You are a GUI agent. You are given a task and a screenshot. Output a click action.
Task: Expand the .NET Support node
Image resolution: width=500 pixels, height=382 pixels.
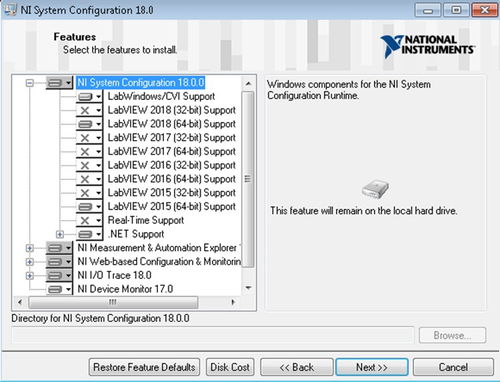(60, 234)
